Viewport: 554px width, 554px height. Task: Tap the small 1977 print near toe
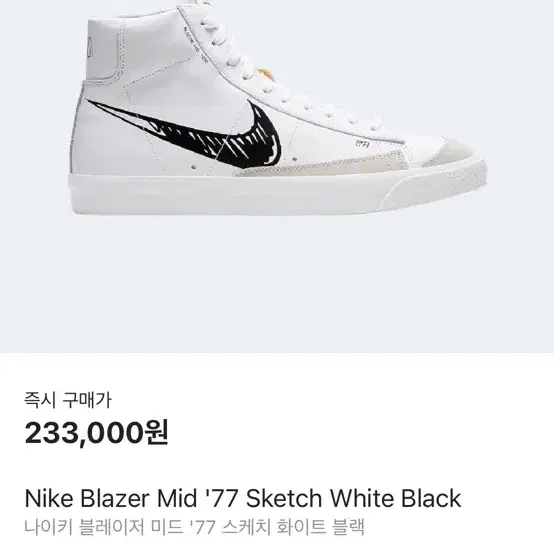363,144
